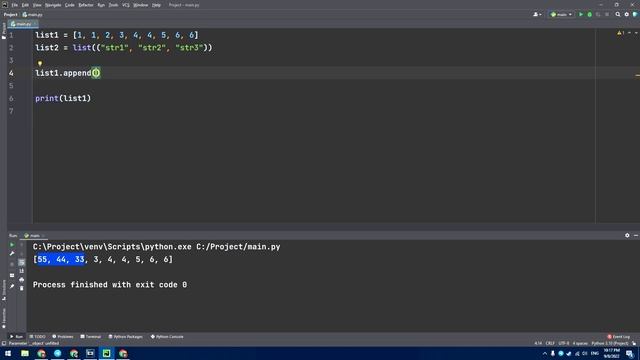Pin the Run tab with pin icon

pyautogui.click(x=12, y=286)
